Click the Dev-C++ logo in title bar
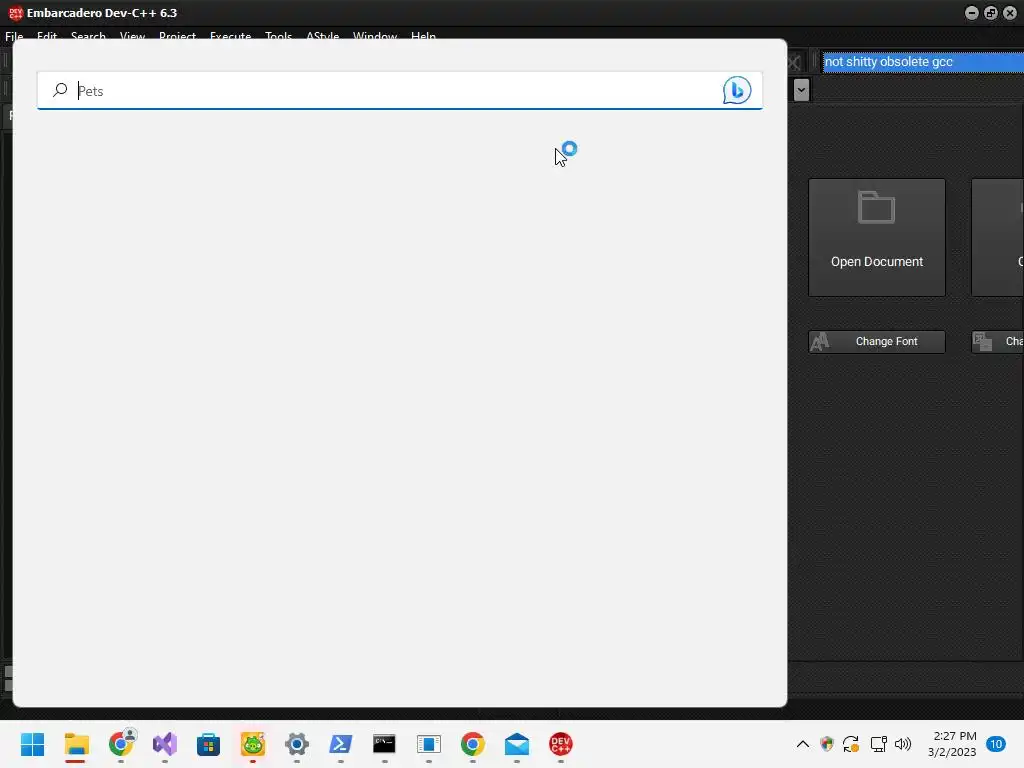The height and width of the screenshot is (768, 1024). [x=15, y=13]
